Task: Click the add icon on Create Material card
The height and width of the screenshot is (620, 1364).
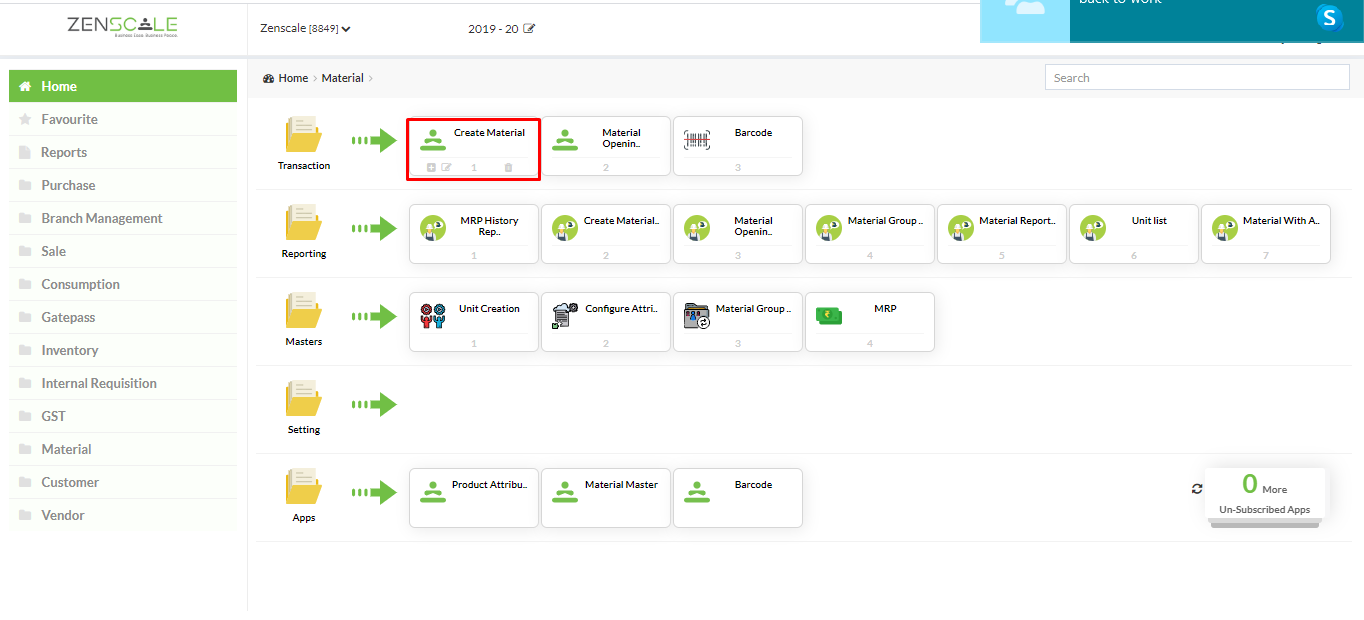Action: tap(431, 167)
